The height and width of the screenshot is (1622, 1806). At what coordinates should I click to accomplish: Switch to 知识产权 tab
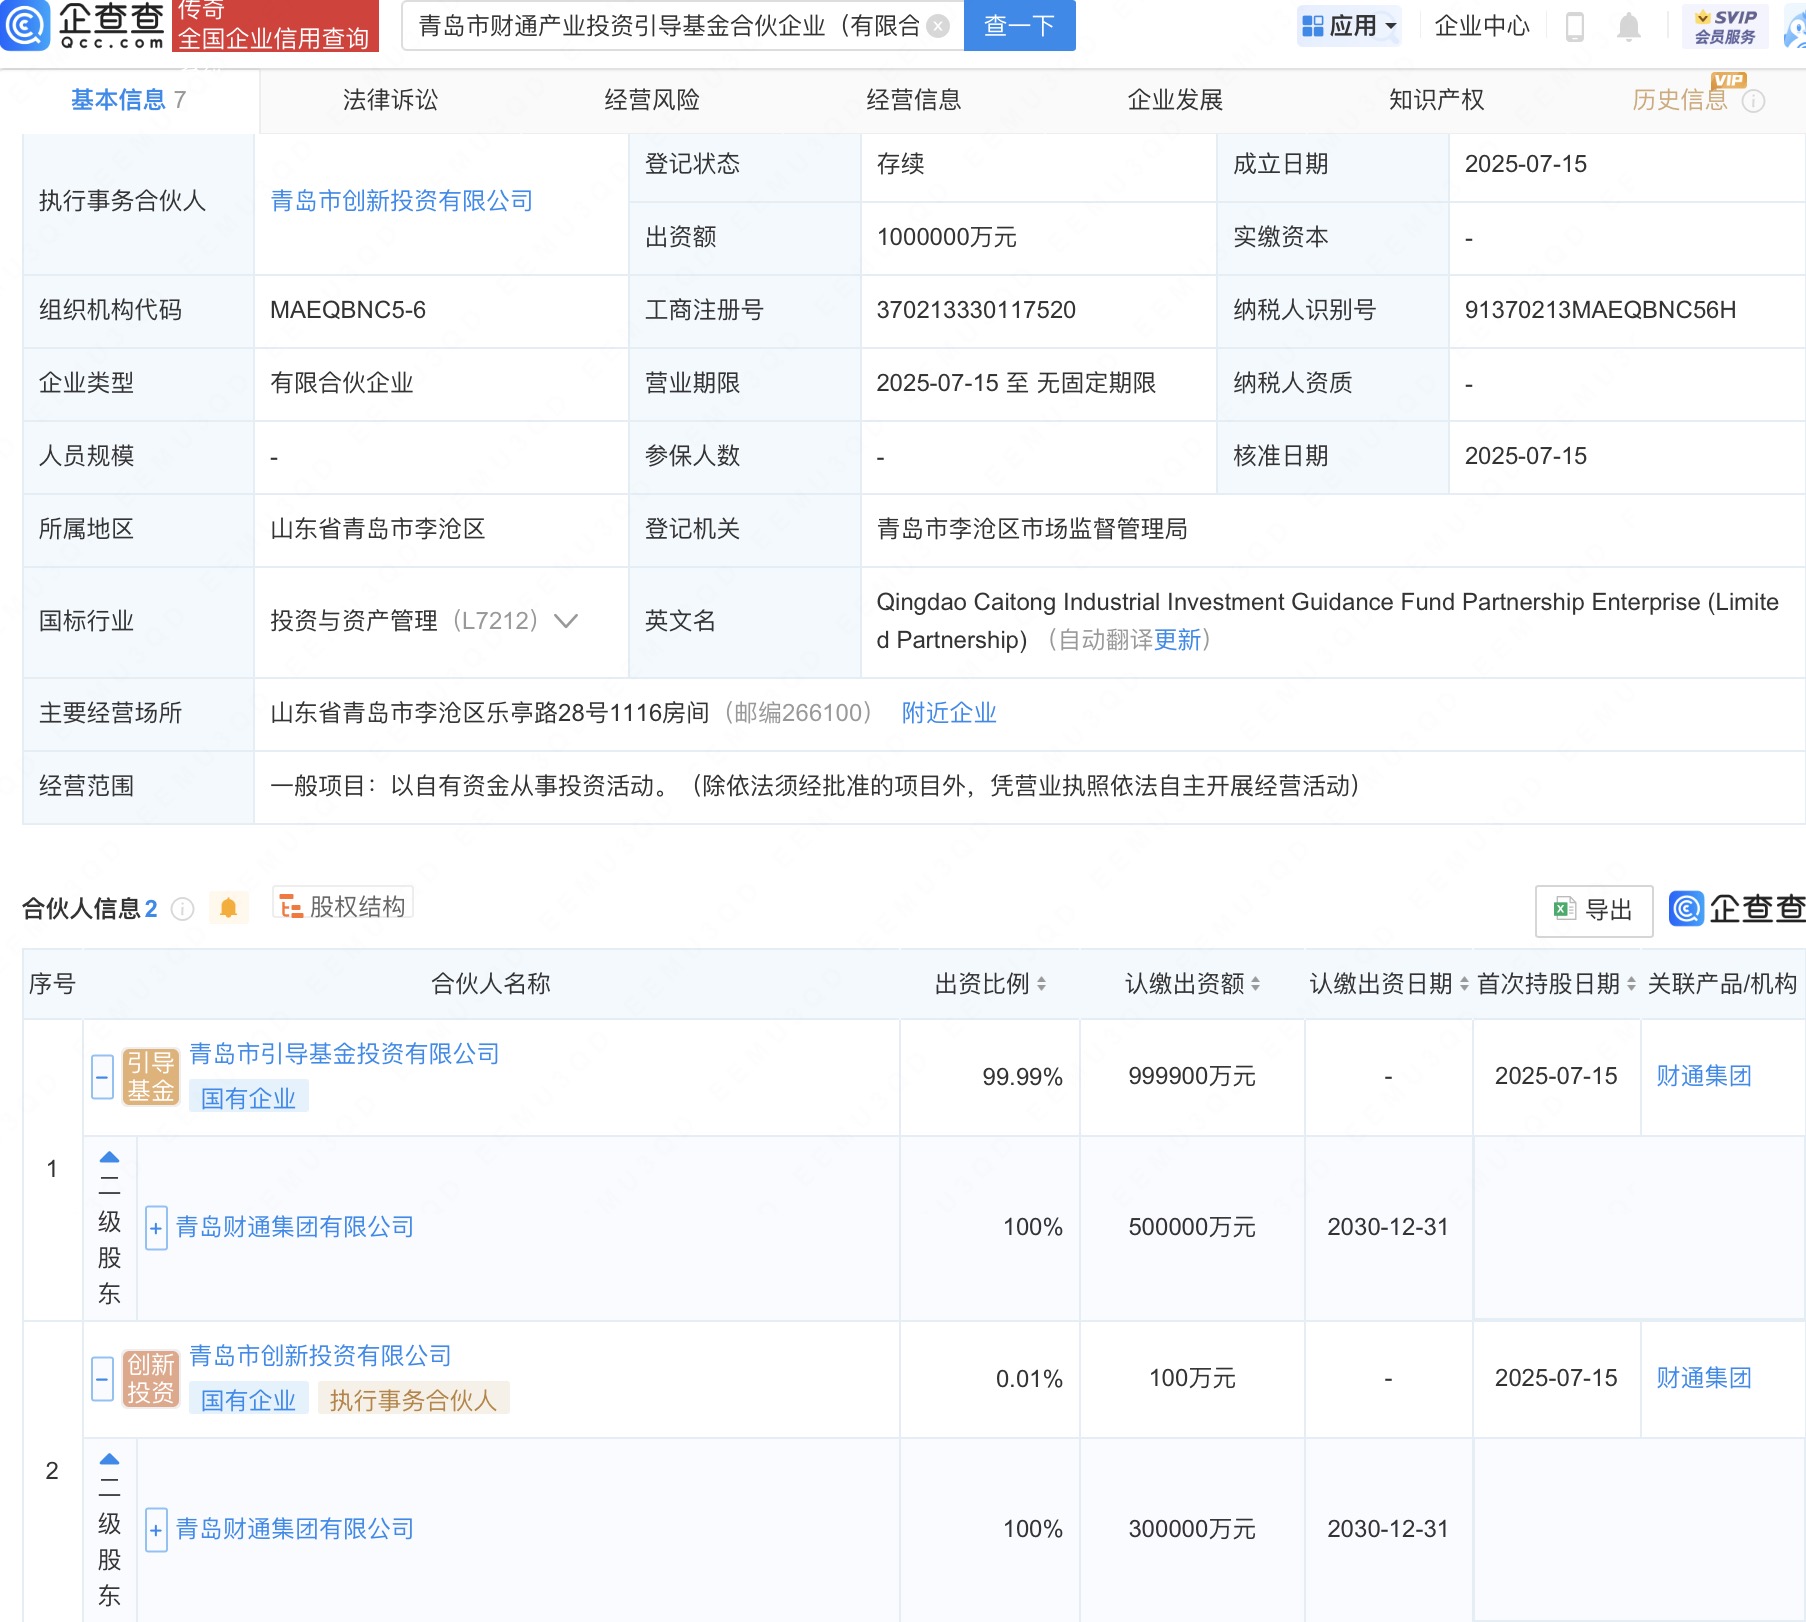tap(1436, 100)
